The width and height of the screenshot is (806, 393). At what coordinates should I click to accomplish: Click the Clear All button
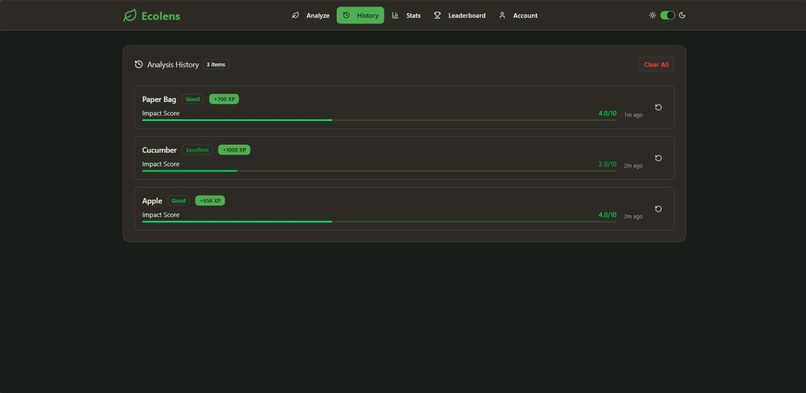pyautogui.click(x=656, y=65)
